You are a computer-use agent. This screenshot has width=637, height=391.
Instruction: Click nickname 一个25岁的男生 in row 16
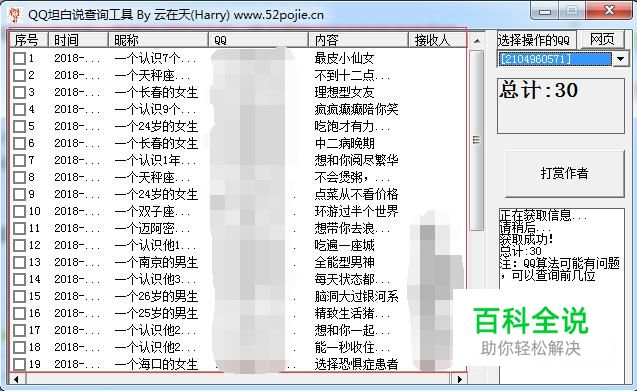(156, 313)
